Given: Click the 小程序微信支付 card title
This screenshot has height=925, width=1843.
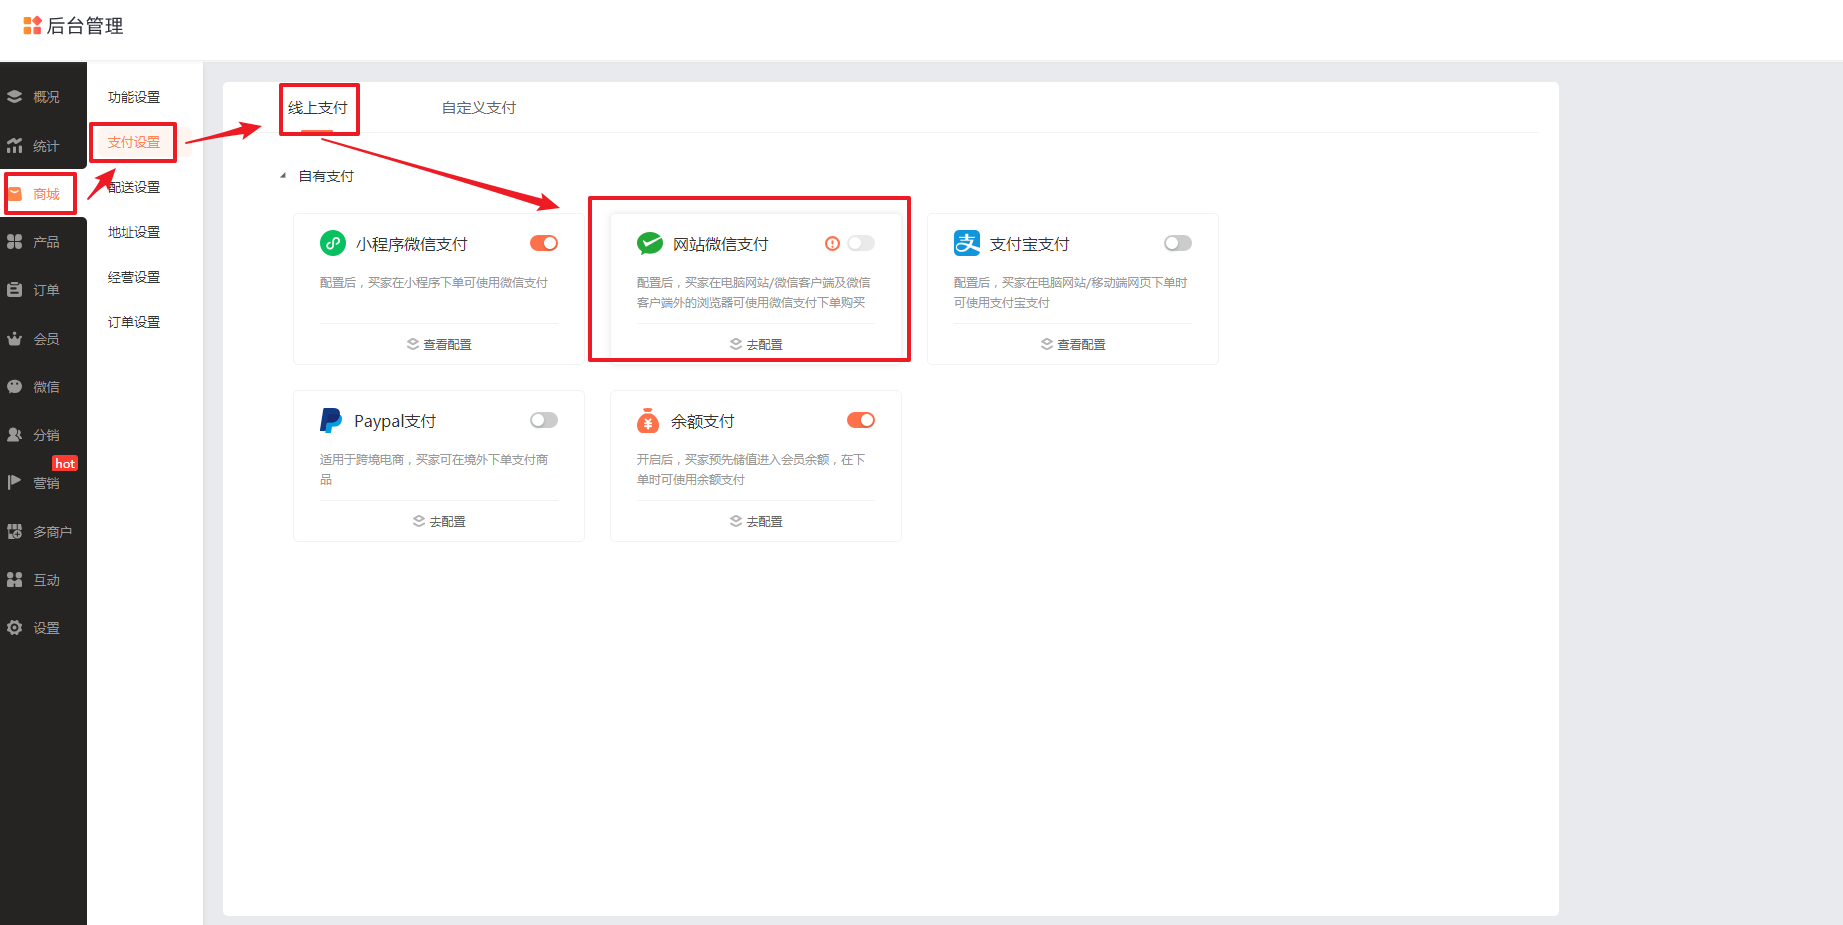Looking at the screenshot, I should click(412, 244).
